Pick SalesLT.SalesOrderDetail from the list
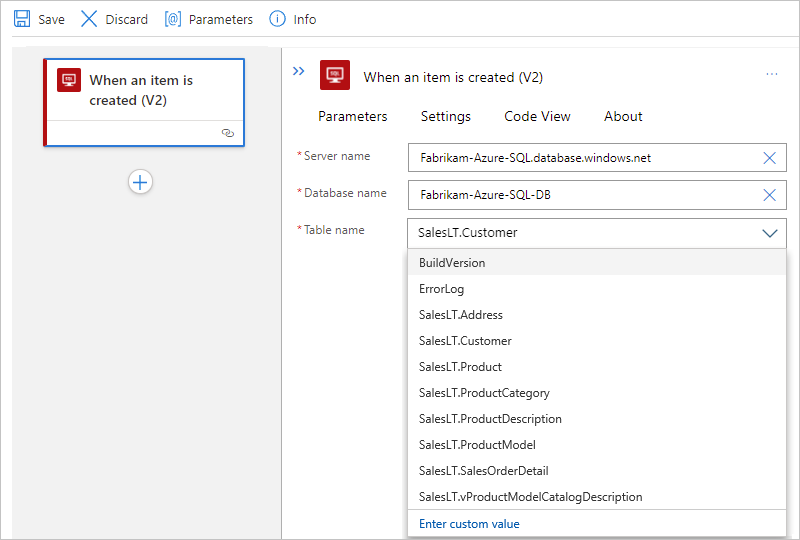The height and width of the screenshot is (540, 800). click(x=483, y=471)
